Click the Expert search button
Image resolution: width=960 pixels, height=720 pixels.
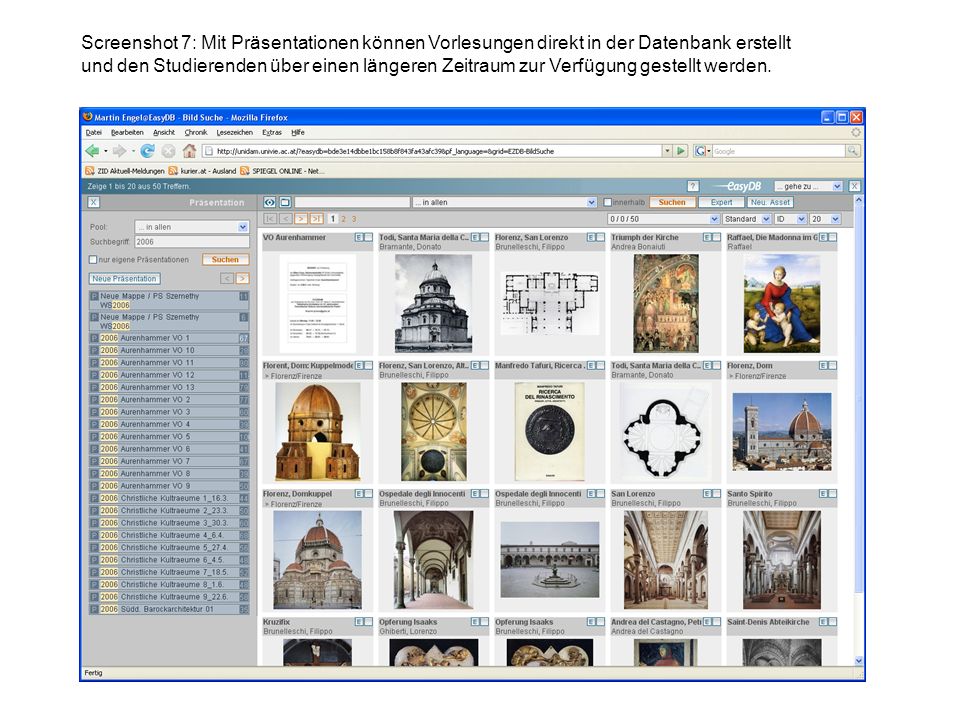coord(721,202)
